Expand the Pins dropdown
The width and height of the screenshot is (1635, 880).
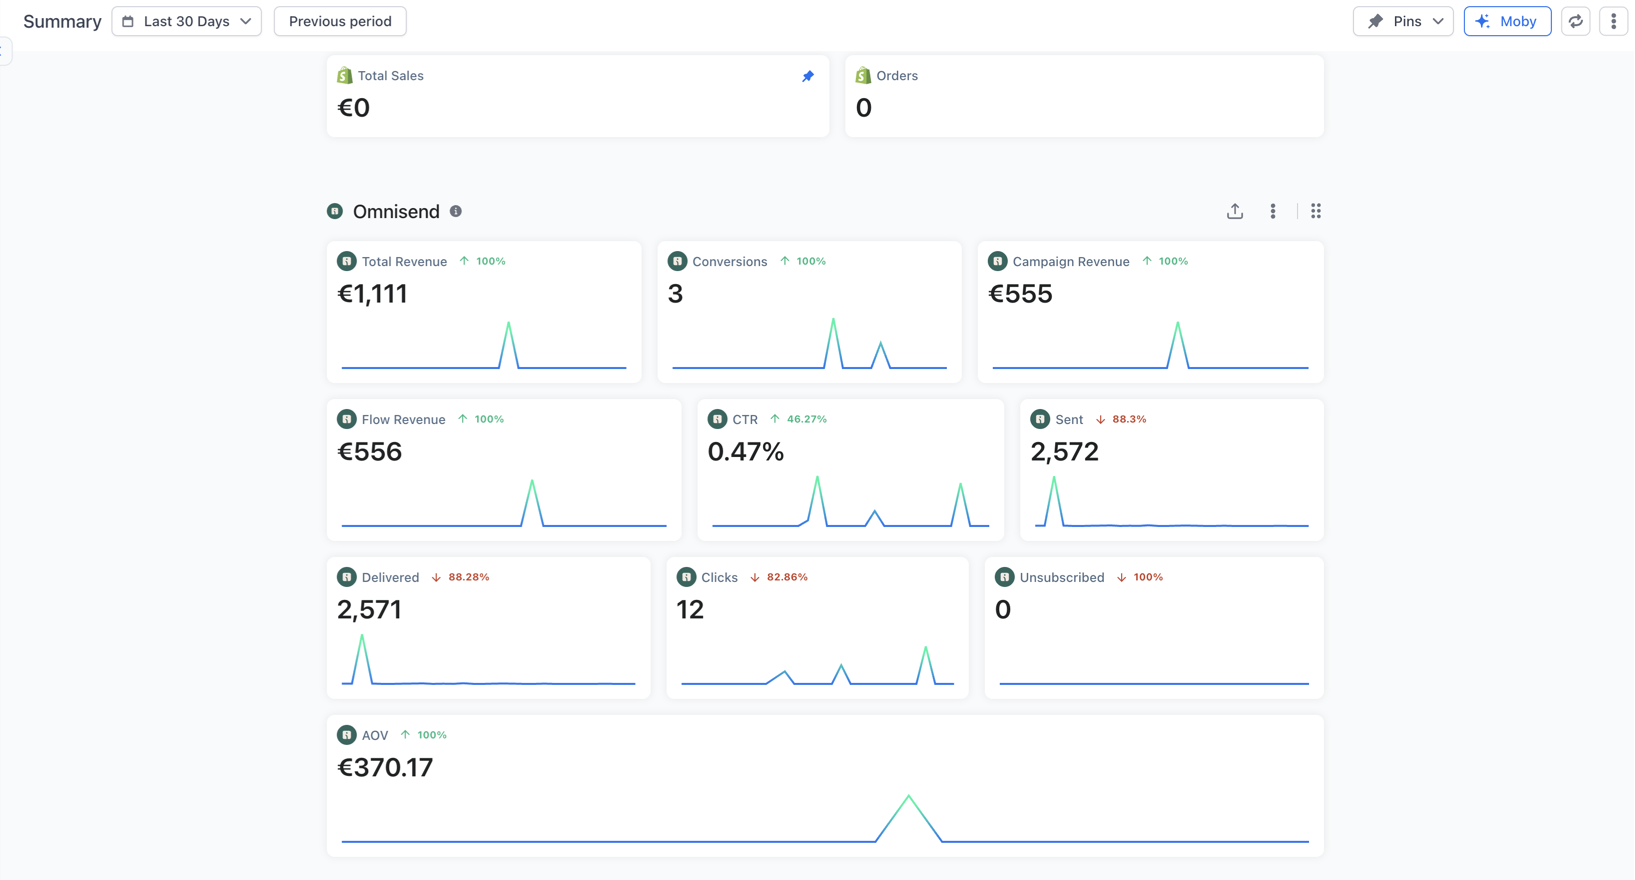coord(1403,21)
